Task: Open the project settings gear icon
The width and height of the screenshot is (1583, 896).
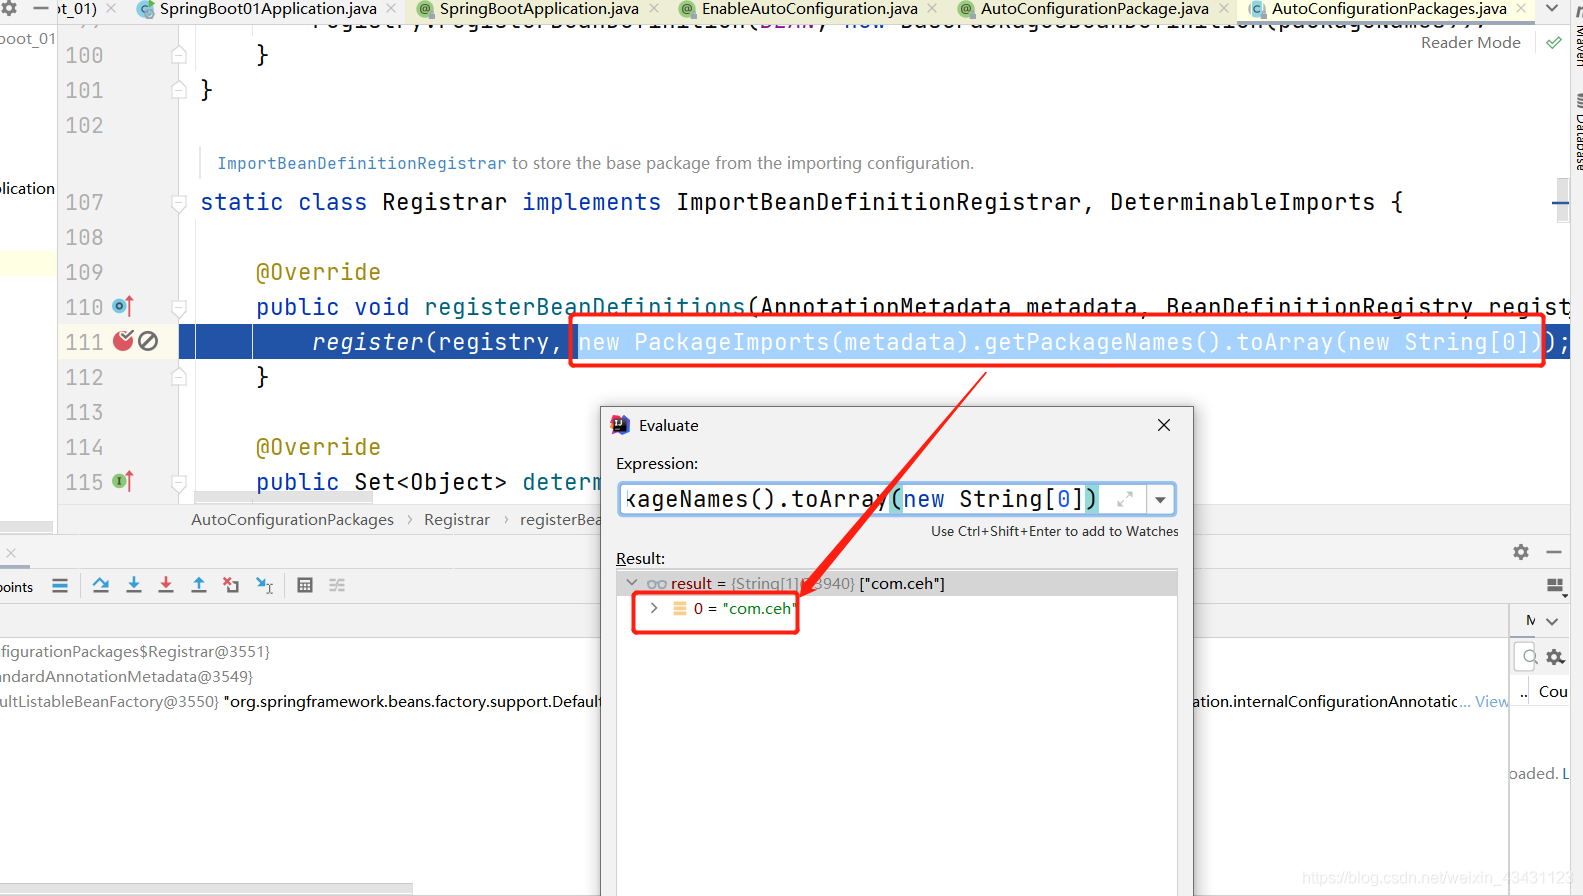Action: coord(9,8)
